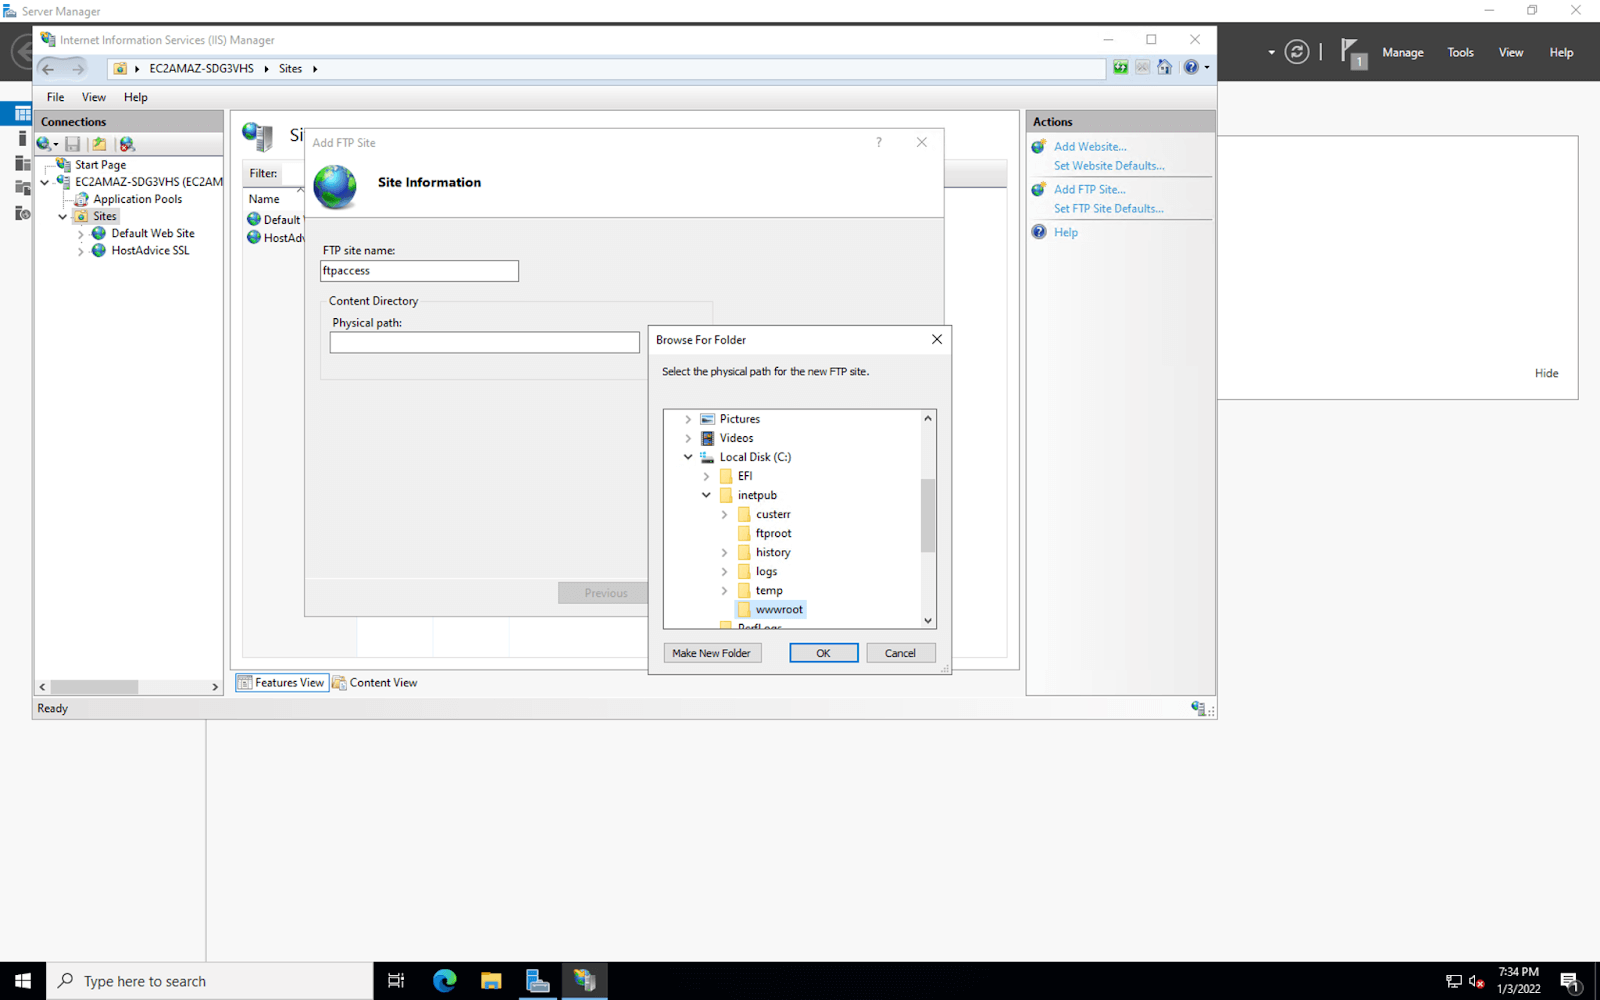Open All Servers icon in Server Manager sidebar
This screenshot has width=1600, height=1000.
(22, 163)
